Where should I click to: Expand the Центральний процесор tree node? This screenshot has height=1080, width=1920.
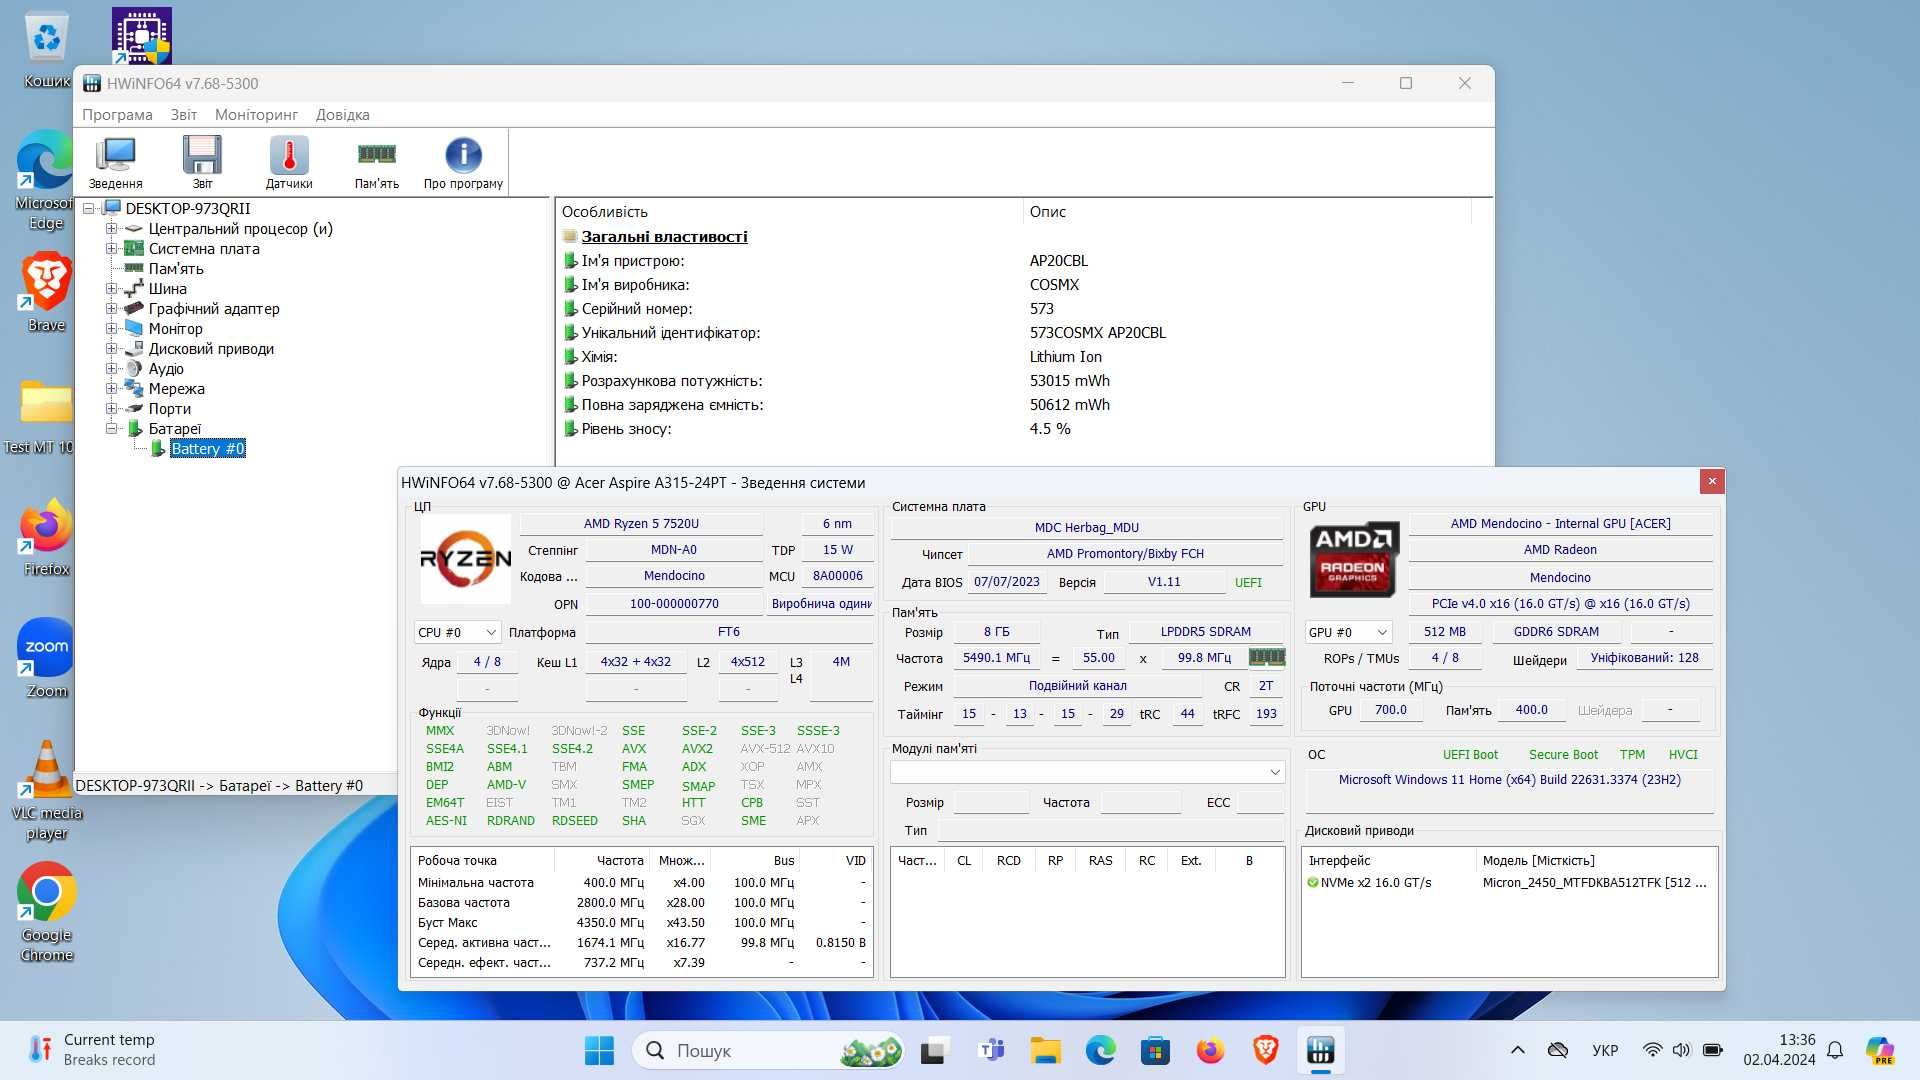click(x=112, y=228)
